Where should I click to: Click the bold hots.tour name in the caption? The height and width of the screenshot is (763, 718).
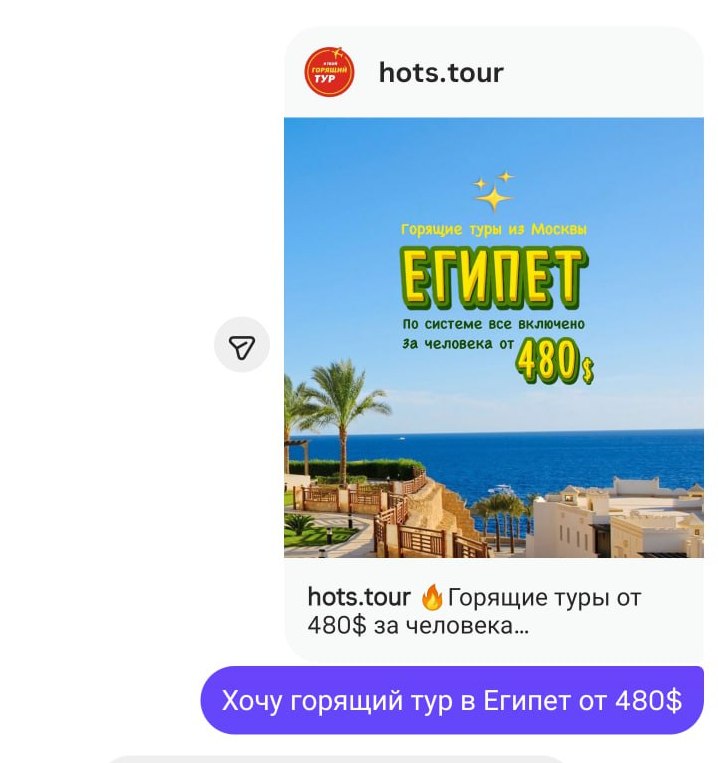[359, 597]
